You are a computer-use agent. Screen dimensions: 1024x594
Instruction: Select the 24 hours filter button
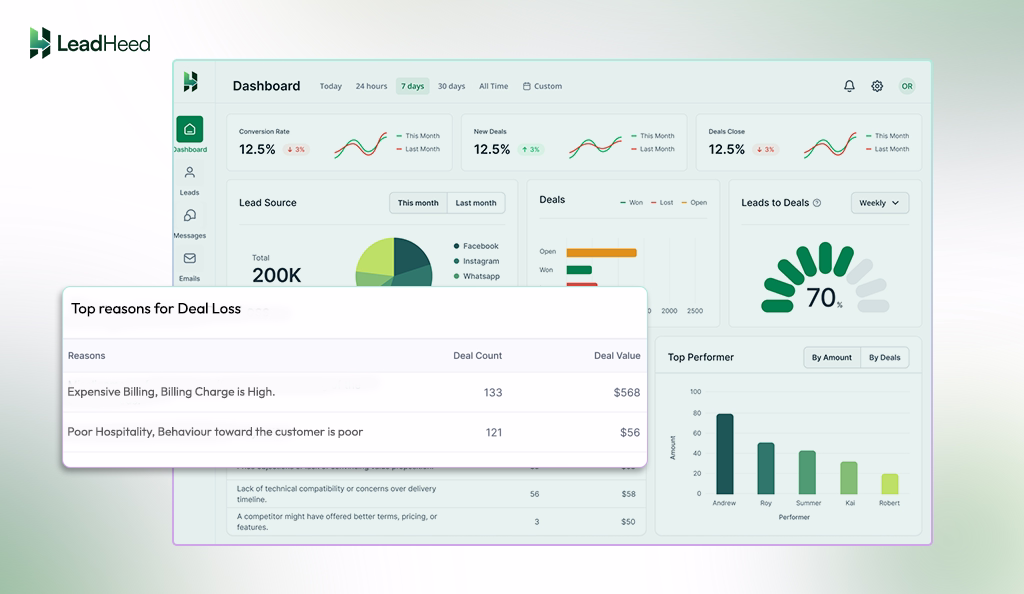click(370, 86)
